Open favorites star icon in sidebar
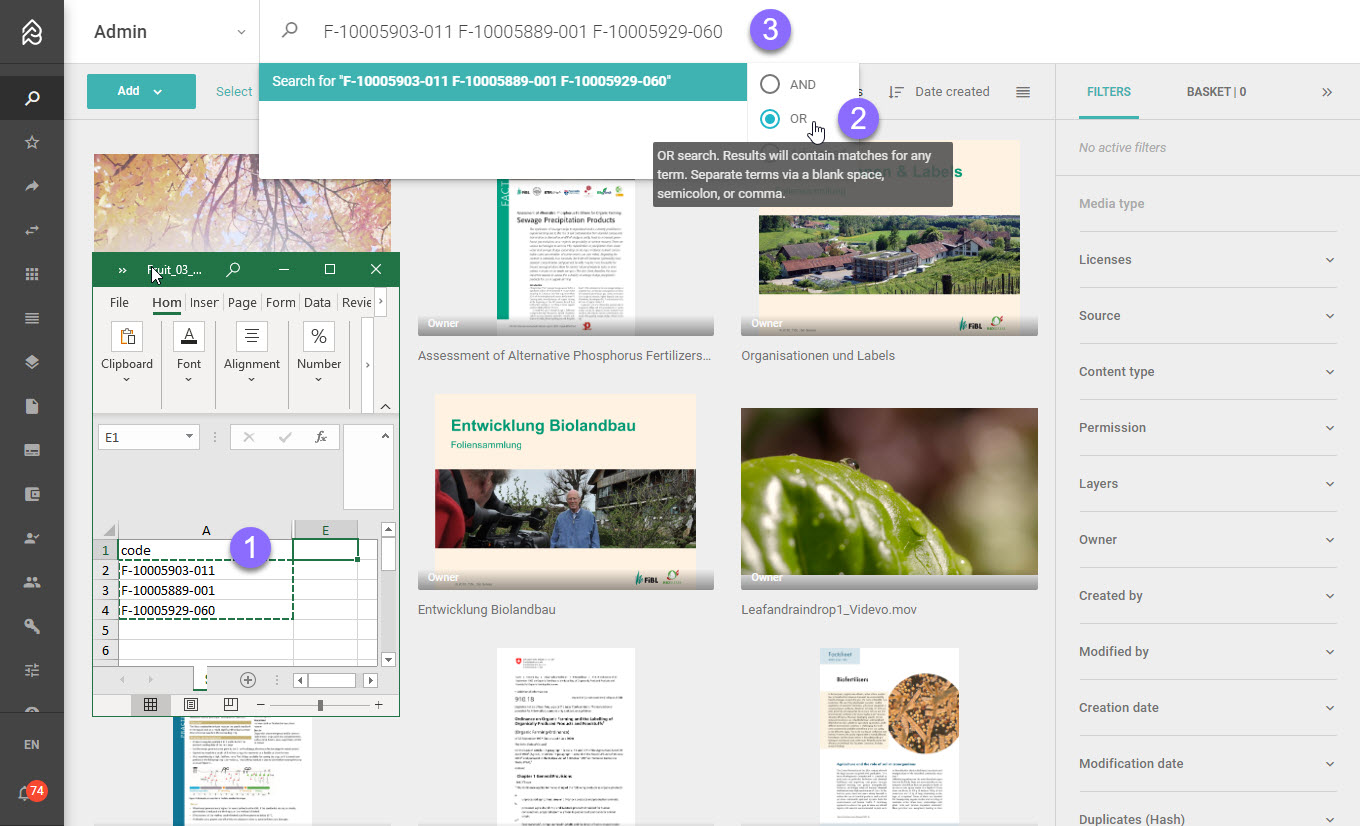This screenshot has width=1361, height=826. point(32,143)
